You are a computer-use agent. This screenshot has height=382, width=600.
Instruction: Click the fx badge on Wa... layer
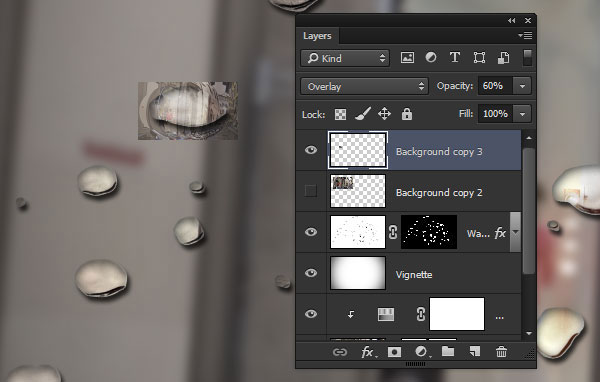500,233
